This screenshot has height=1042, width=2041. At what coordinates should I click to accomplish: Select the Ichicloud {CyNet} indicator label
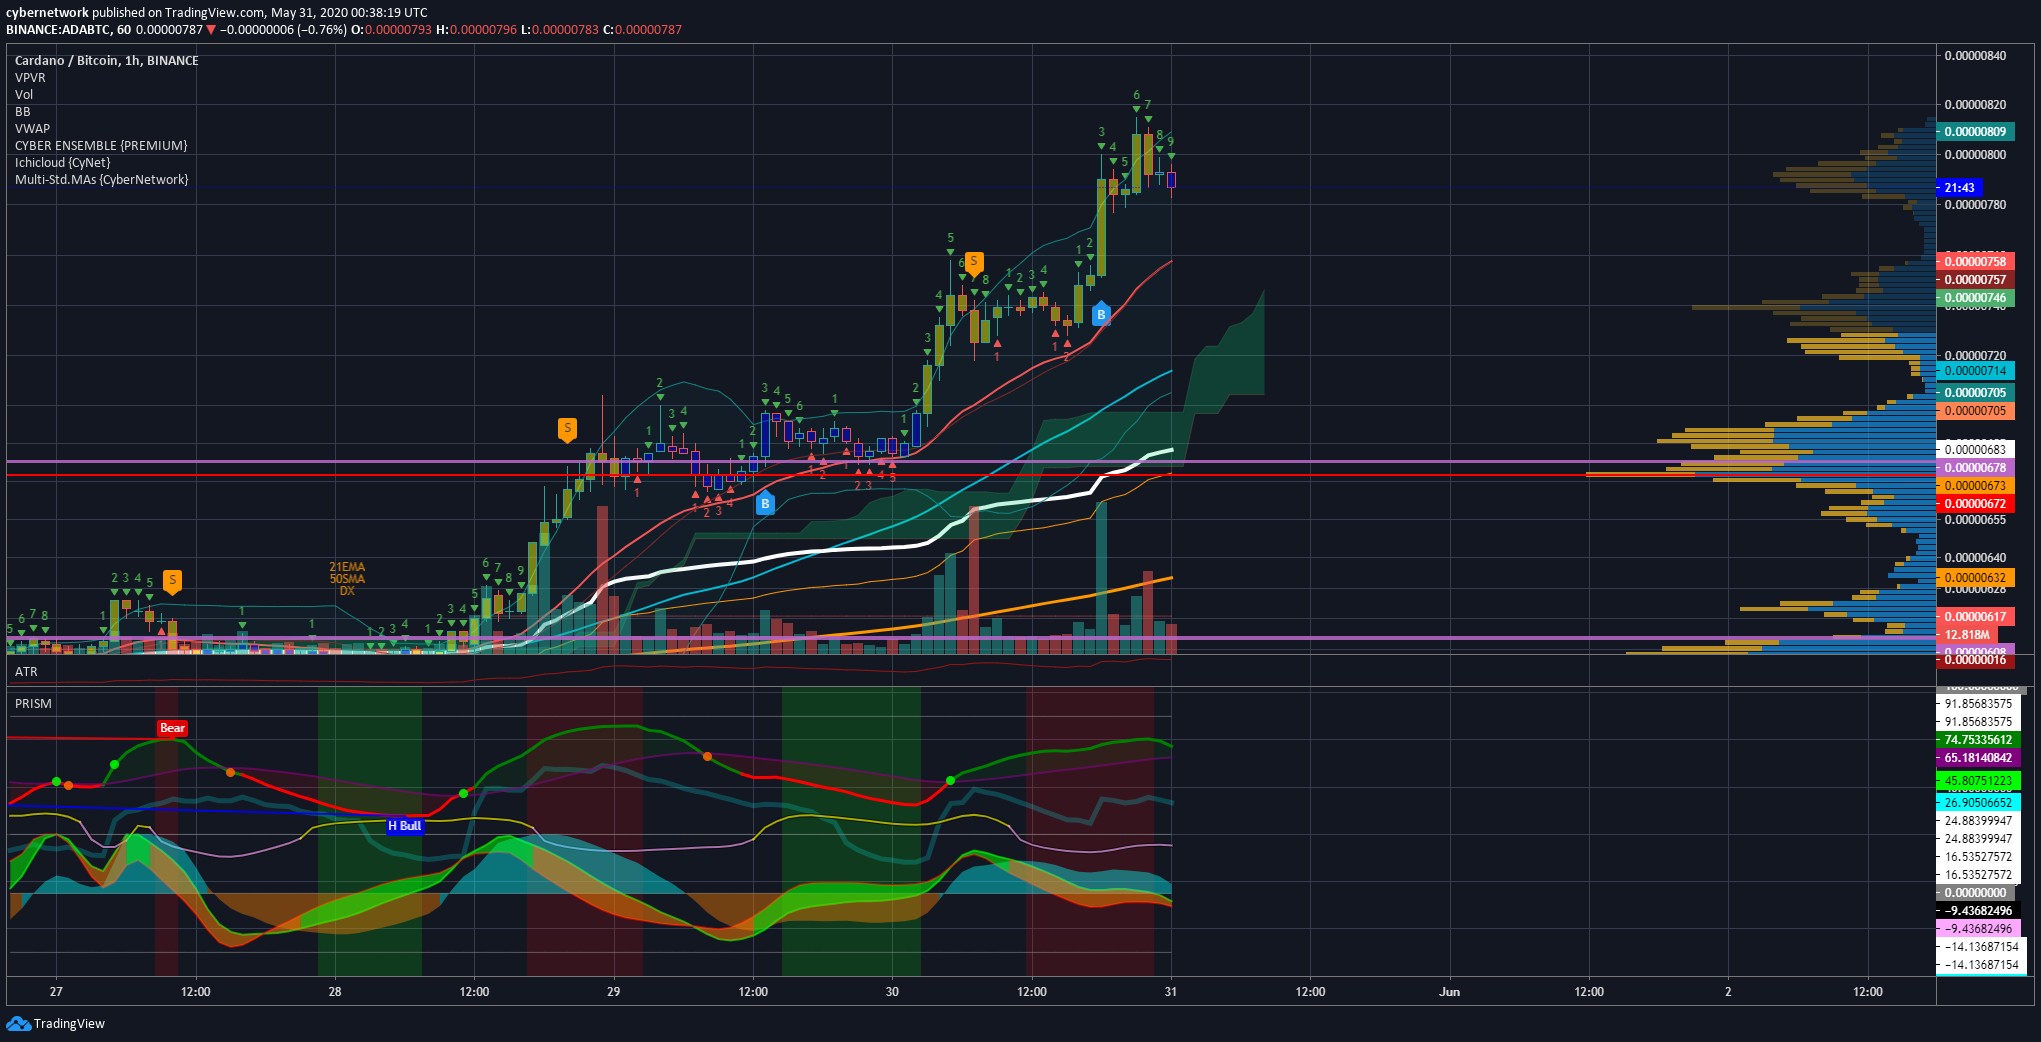pyautogui.click(x=63, y=162)
